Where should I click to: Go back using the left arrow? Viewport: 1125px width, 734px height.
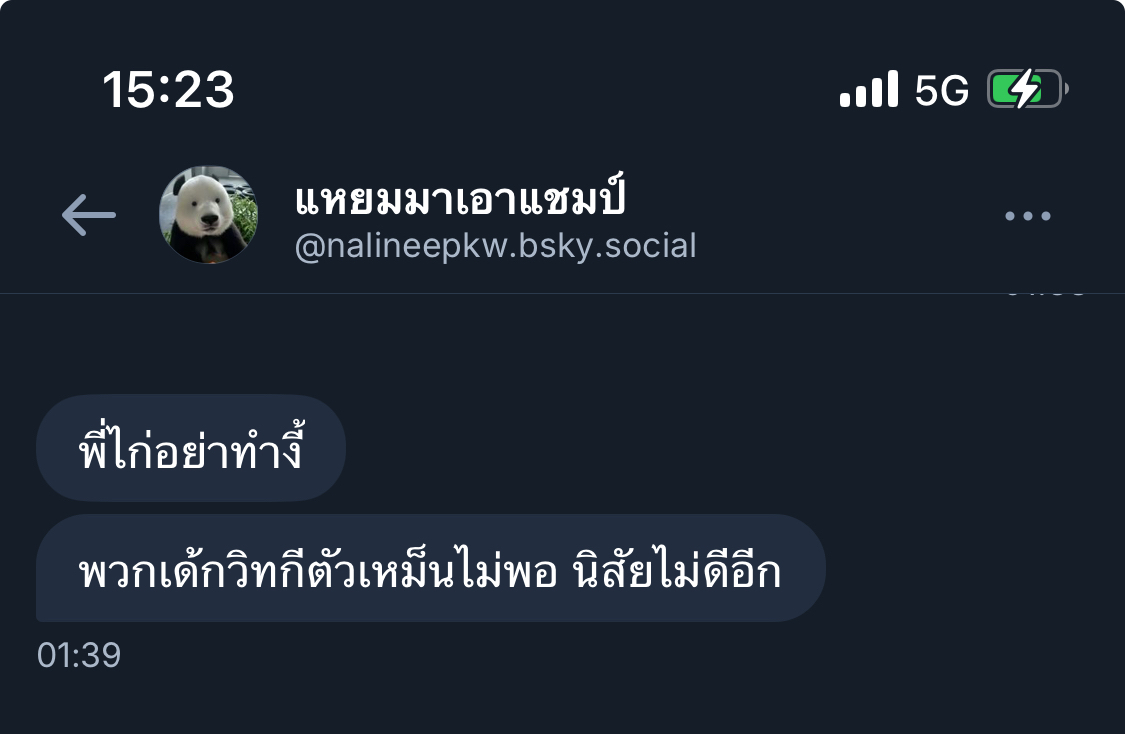(89, 215)
